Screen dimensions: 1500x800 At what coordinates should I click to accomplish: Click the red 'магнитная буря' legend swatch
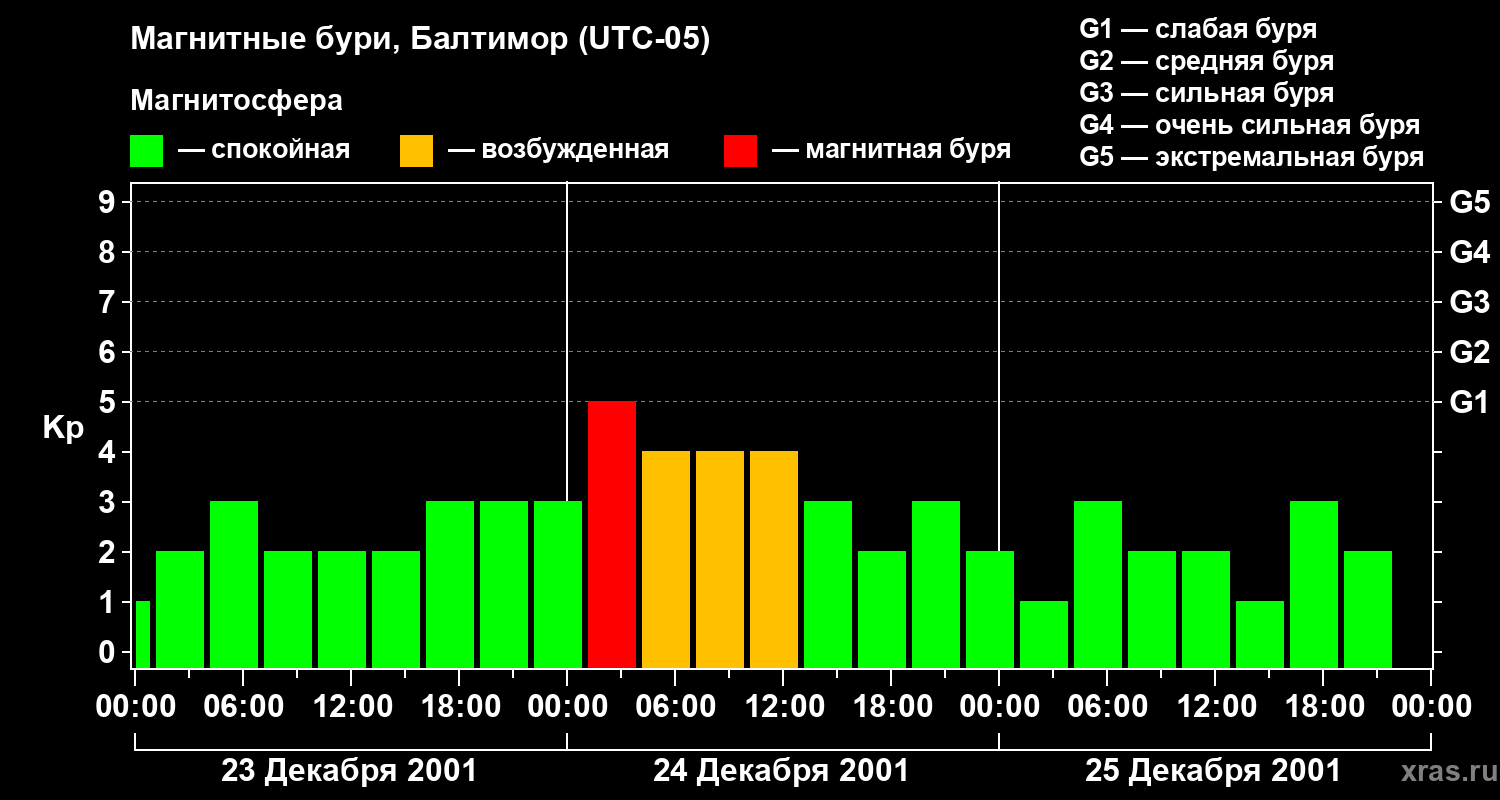click(741, 151)
